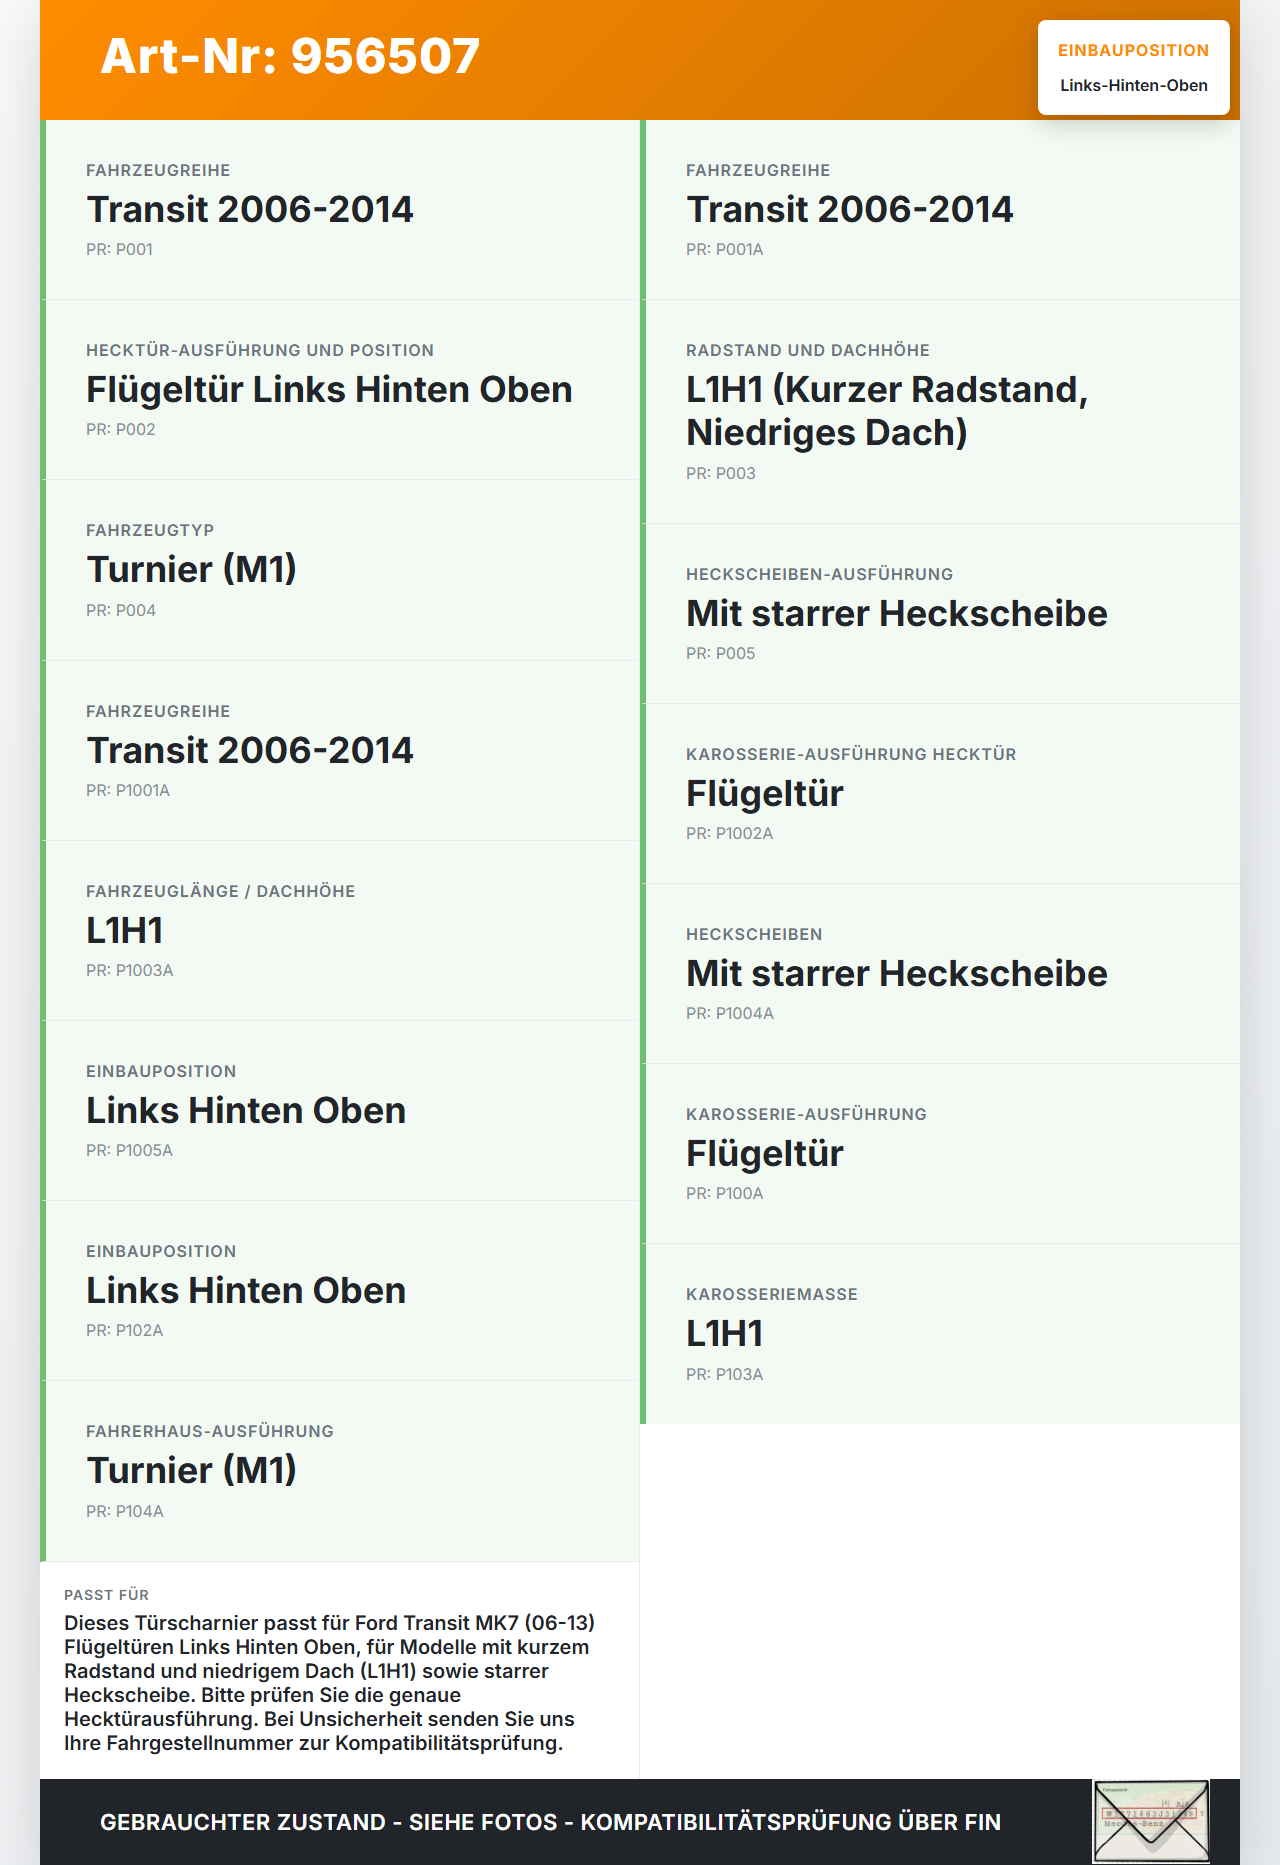Click the Passt Für heading
The height and width of the screenshot is (1865, 1280).
[106, 1595]
